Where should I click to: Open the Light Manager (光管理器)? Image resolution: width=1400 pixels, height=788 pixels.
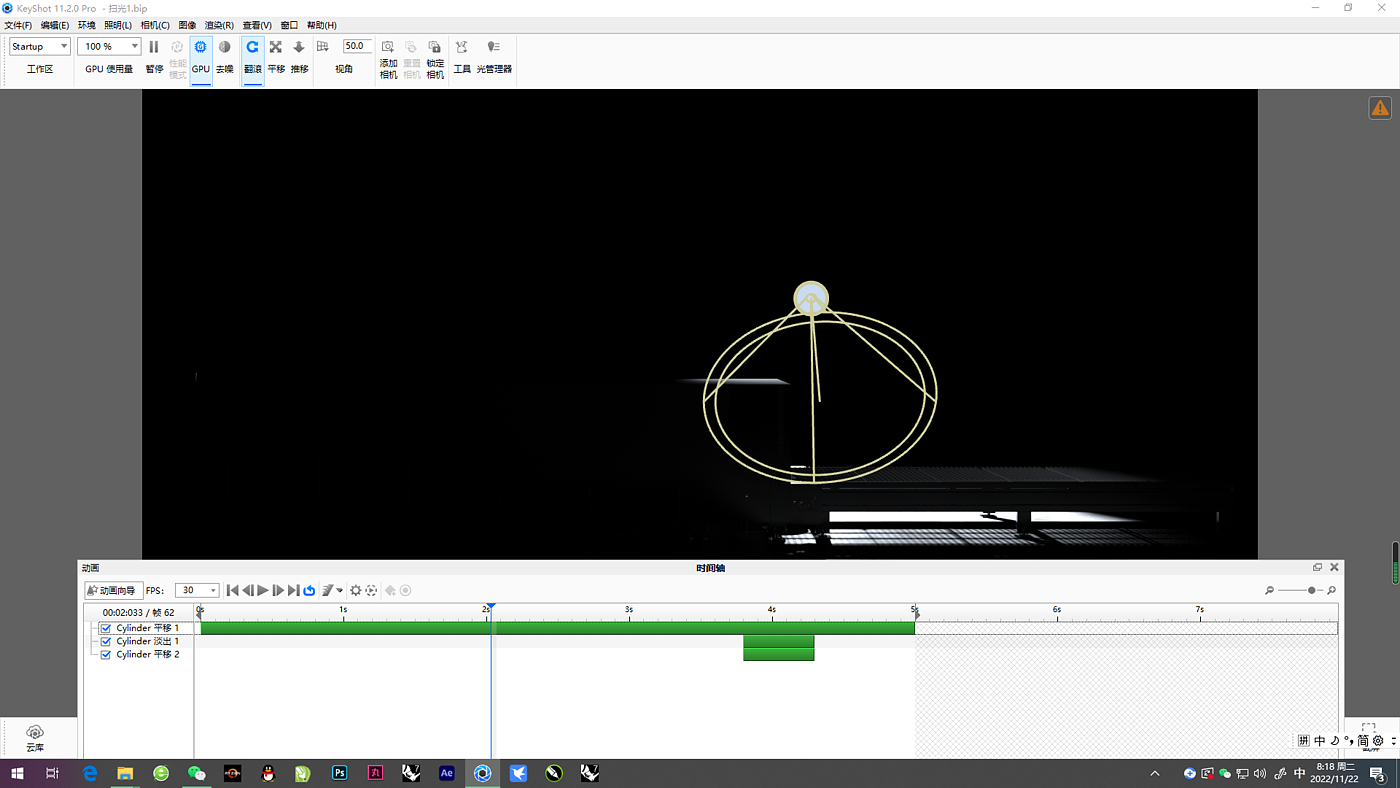tap(493, 47)
